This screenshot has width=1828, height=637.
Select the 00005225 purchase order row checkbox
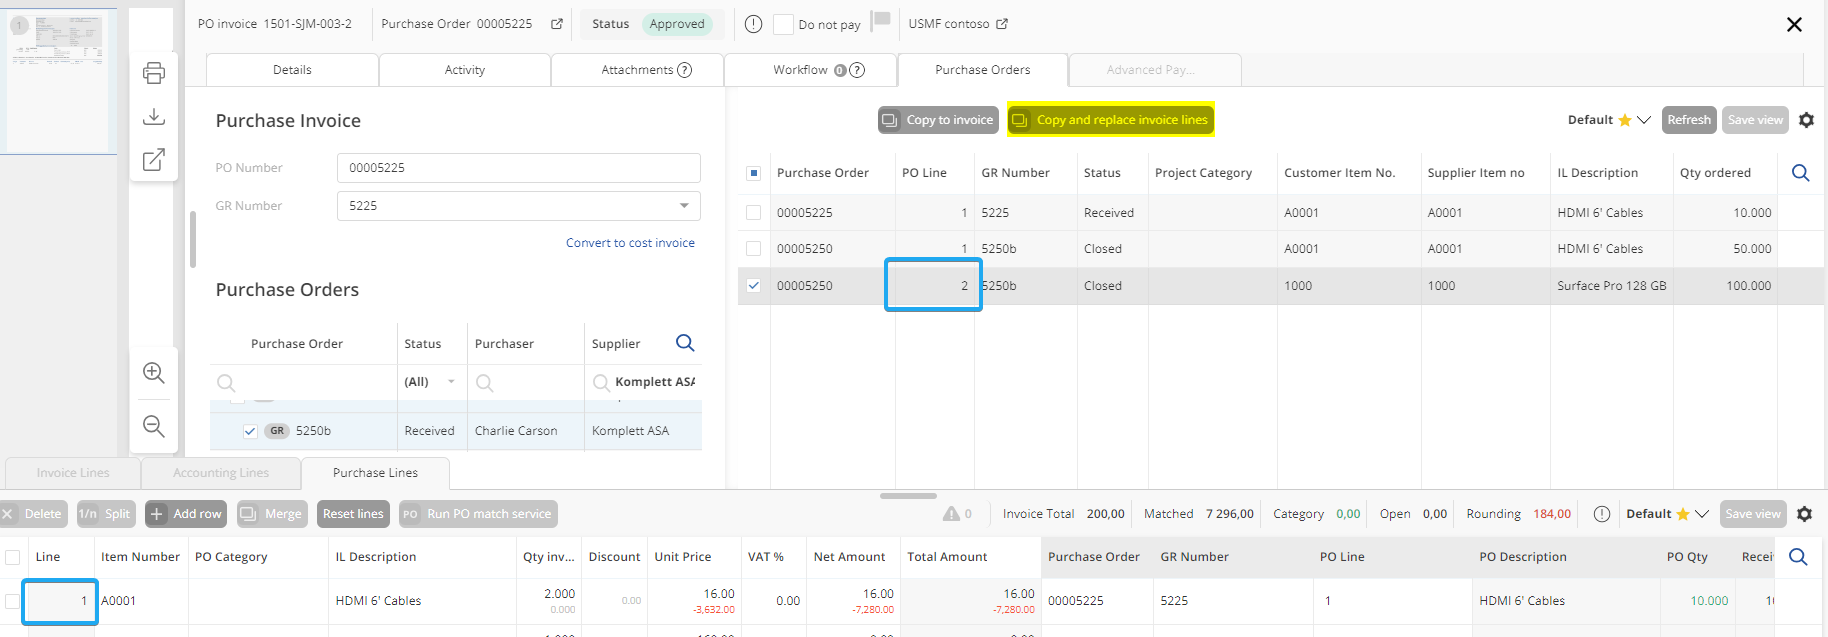pyautogui.click(x=754, y=213)
